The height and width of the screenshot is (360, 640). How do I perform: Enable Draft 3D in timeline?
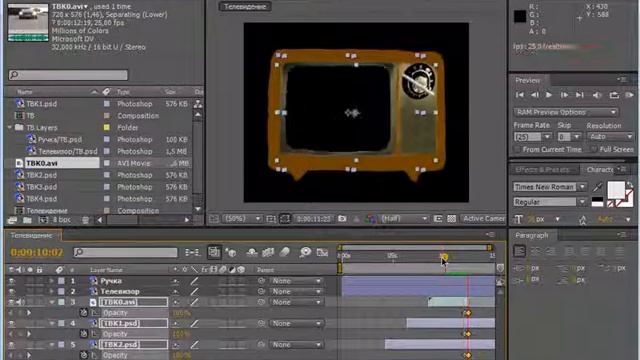(x=231, y=253)
